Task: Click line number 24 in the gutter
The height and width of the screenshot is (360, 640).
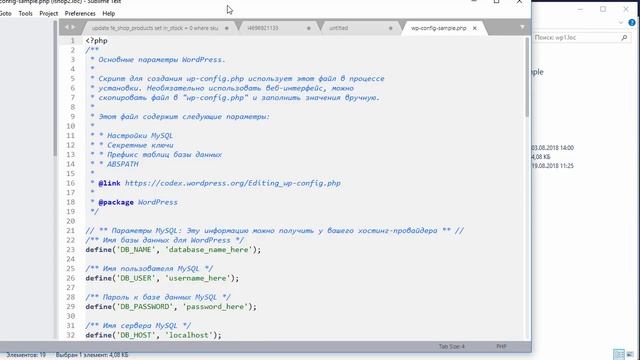Action: click(71, 259)
